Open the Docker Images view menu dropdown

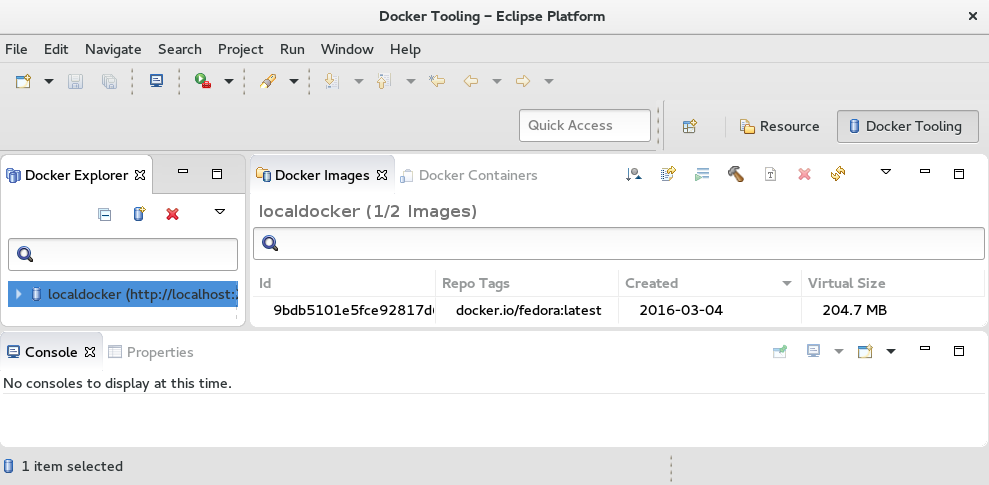click(x=885, y=173)
